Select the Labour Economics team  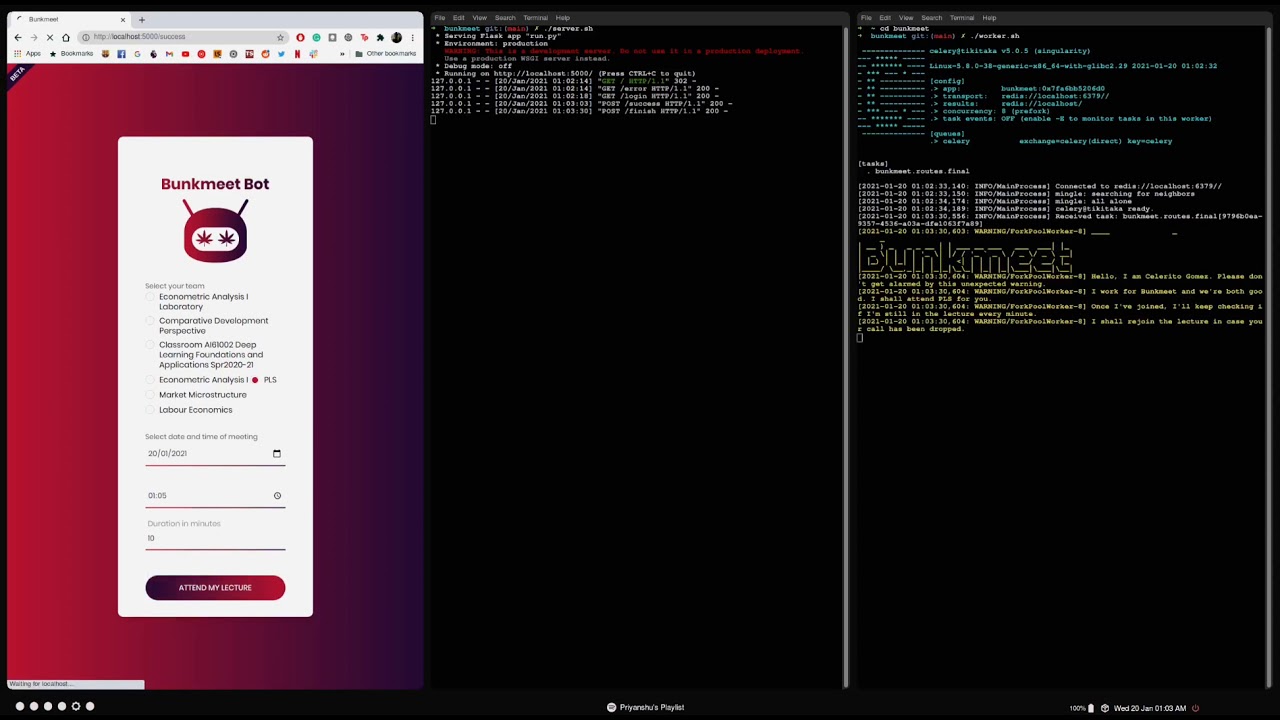point(150,410)
